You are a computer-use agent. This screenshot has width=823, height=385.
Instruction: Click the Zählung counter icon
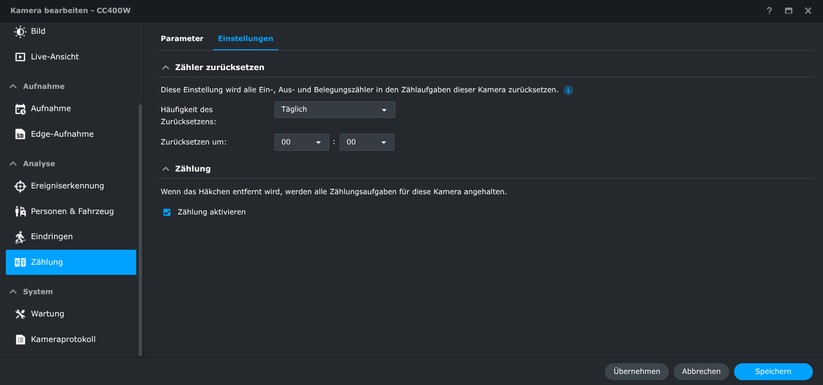pyautogui.click(x=20, y=262)
